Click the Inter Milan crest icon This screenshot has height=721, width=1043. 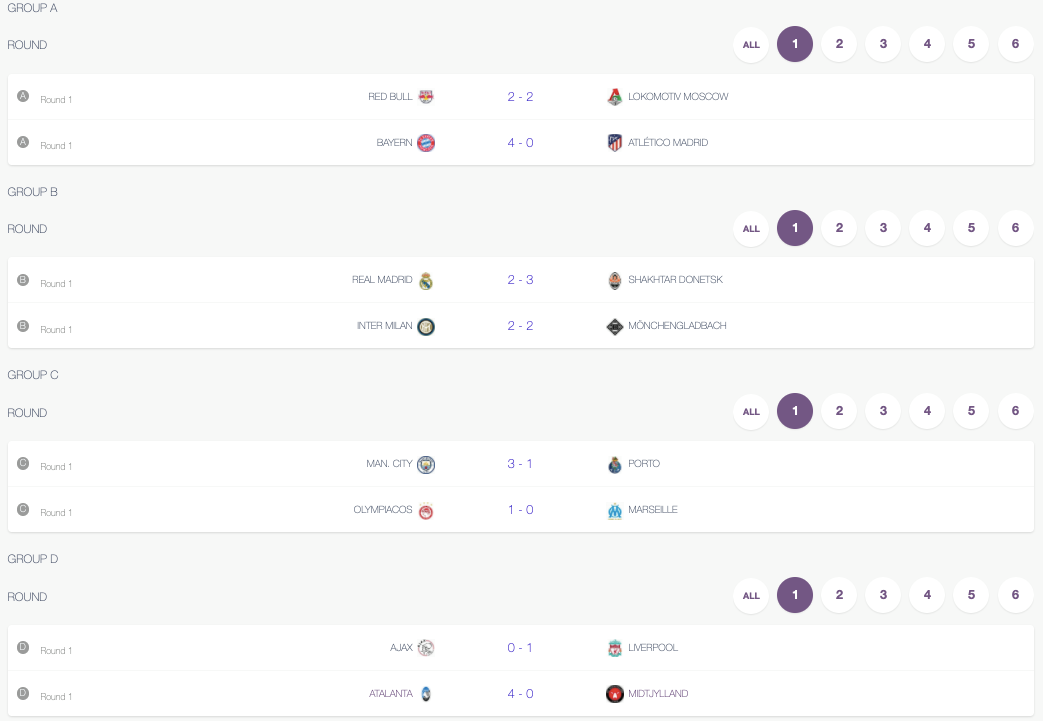pyautogui.click(x=426, y=327)
